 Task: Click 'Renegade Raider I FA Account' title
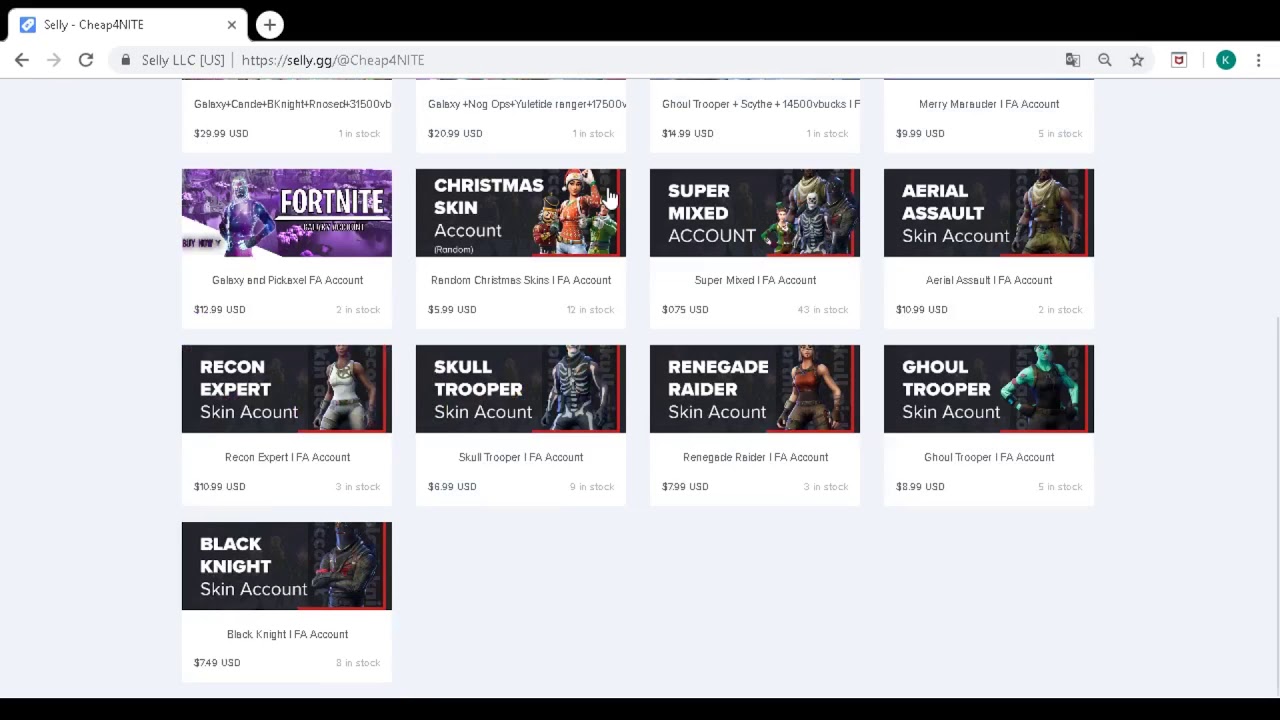[x=755, y=457]
